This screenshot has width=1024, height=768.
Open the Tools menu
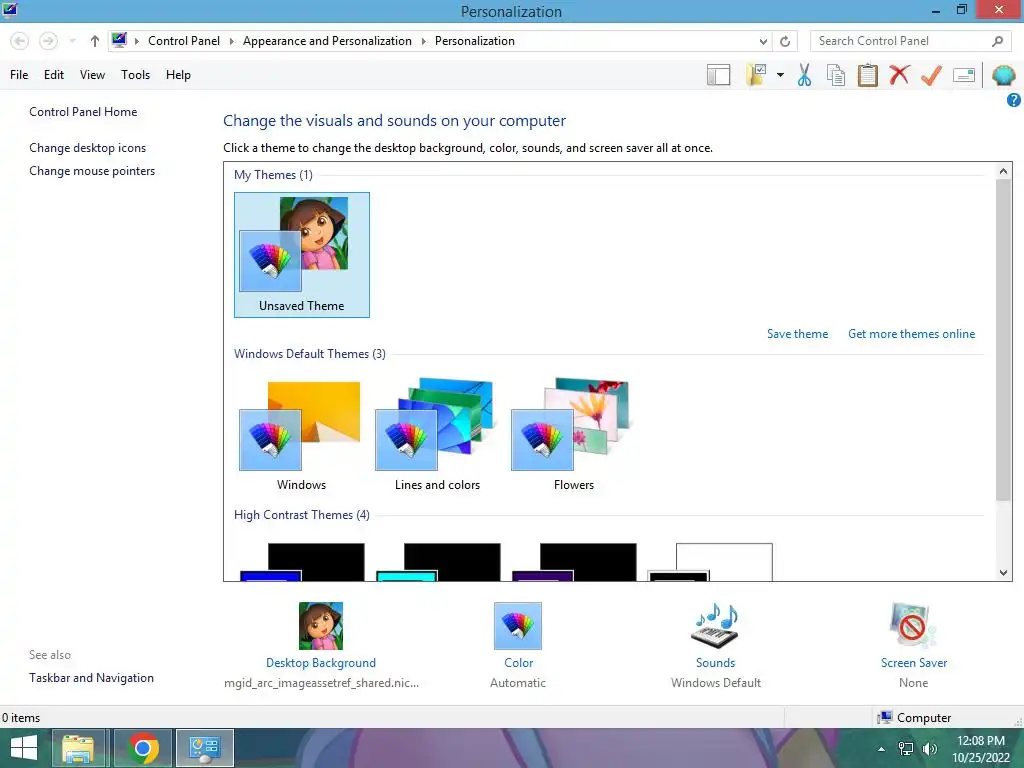tap(135, 75)
